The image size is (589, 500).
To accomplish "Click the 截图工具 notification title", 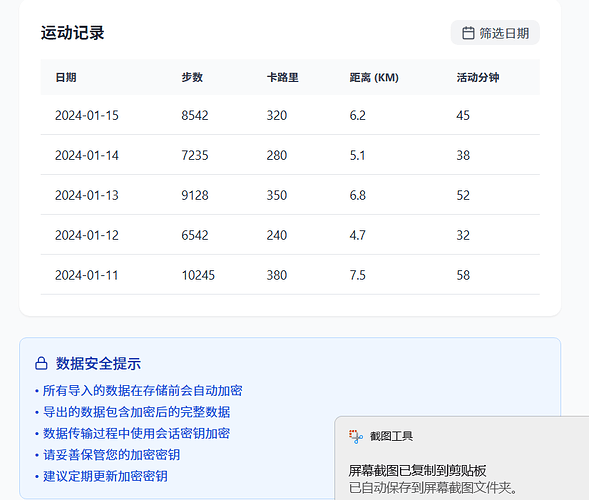I will click(391, 436).
